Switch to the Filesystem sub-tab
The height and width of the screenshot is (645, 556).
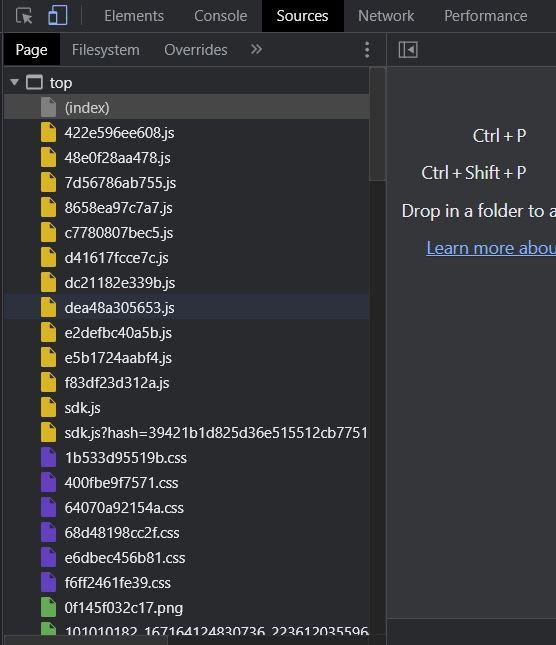pyautogui.click(x=106, y=50)
